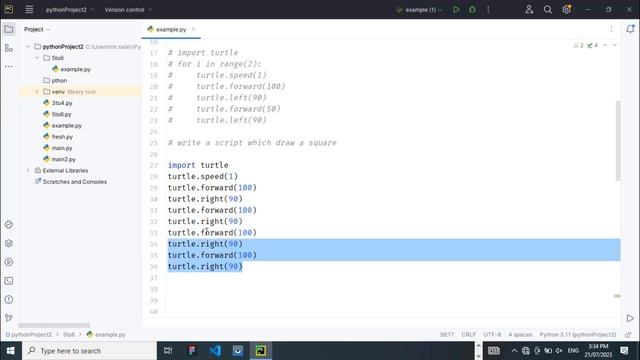
Task: Click the cursor position 36:17 in status bar
Action: [x=447, y=335]
